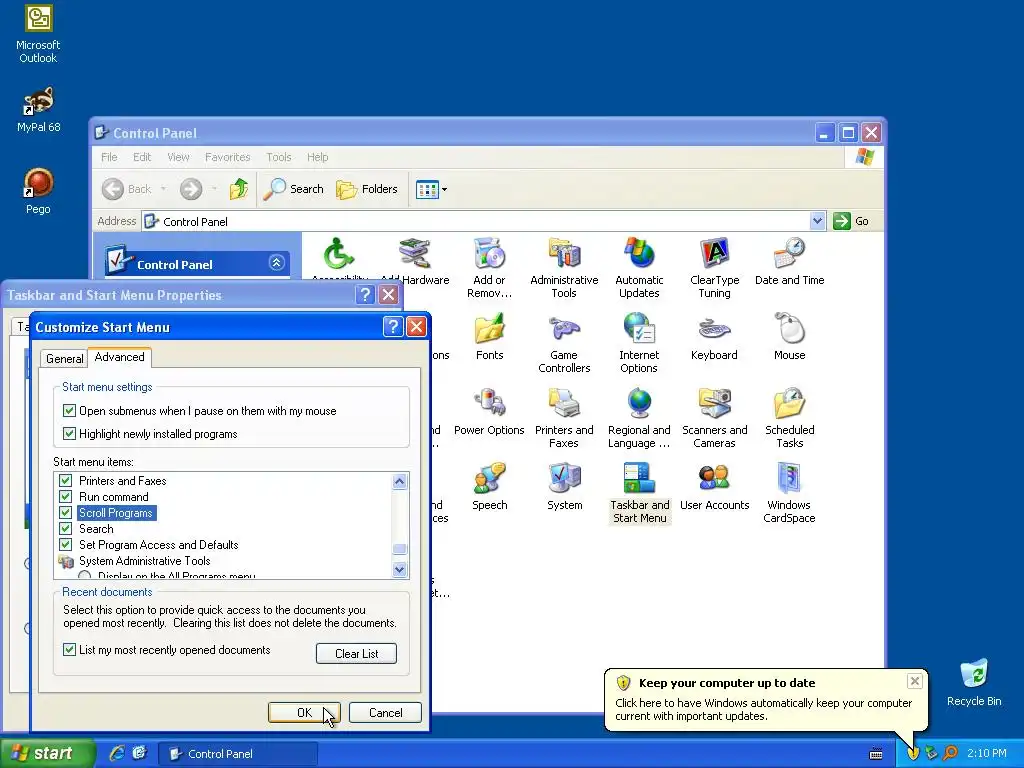Open Windows CardSpace icon
This screenshot has width=1024, height=768.
point(790,493)
